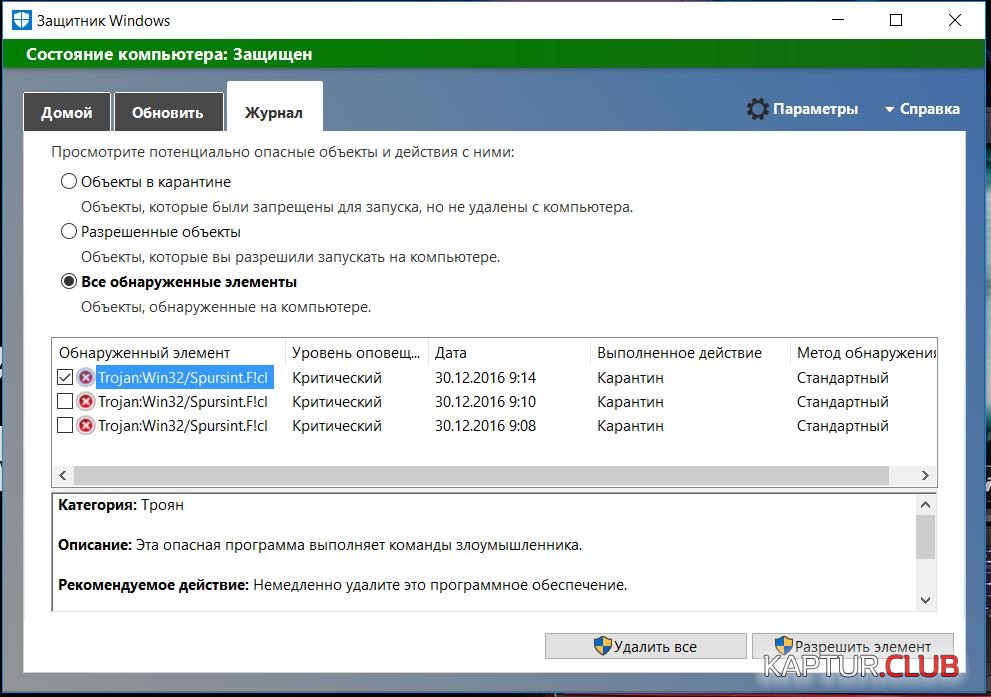Click the details pane vertical scrollbar thumb
The height and width of the screenshot is (697, 991).
tap(925, 537)
